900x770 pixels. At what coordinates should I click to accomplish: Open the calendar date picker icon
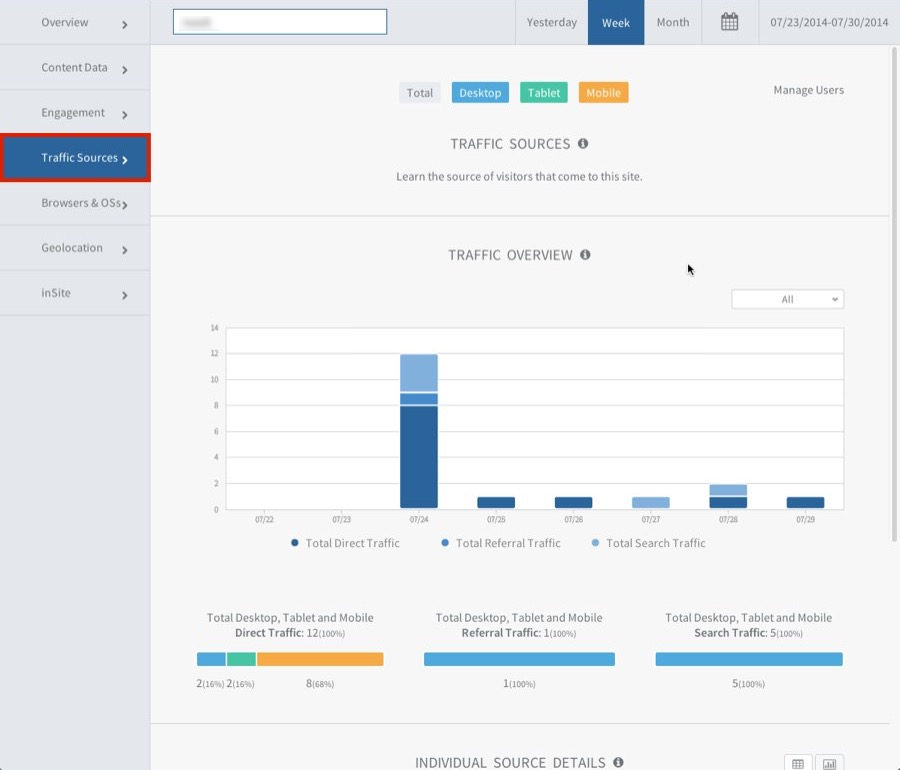click(x=729, y=22)
